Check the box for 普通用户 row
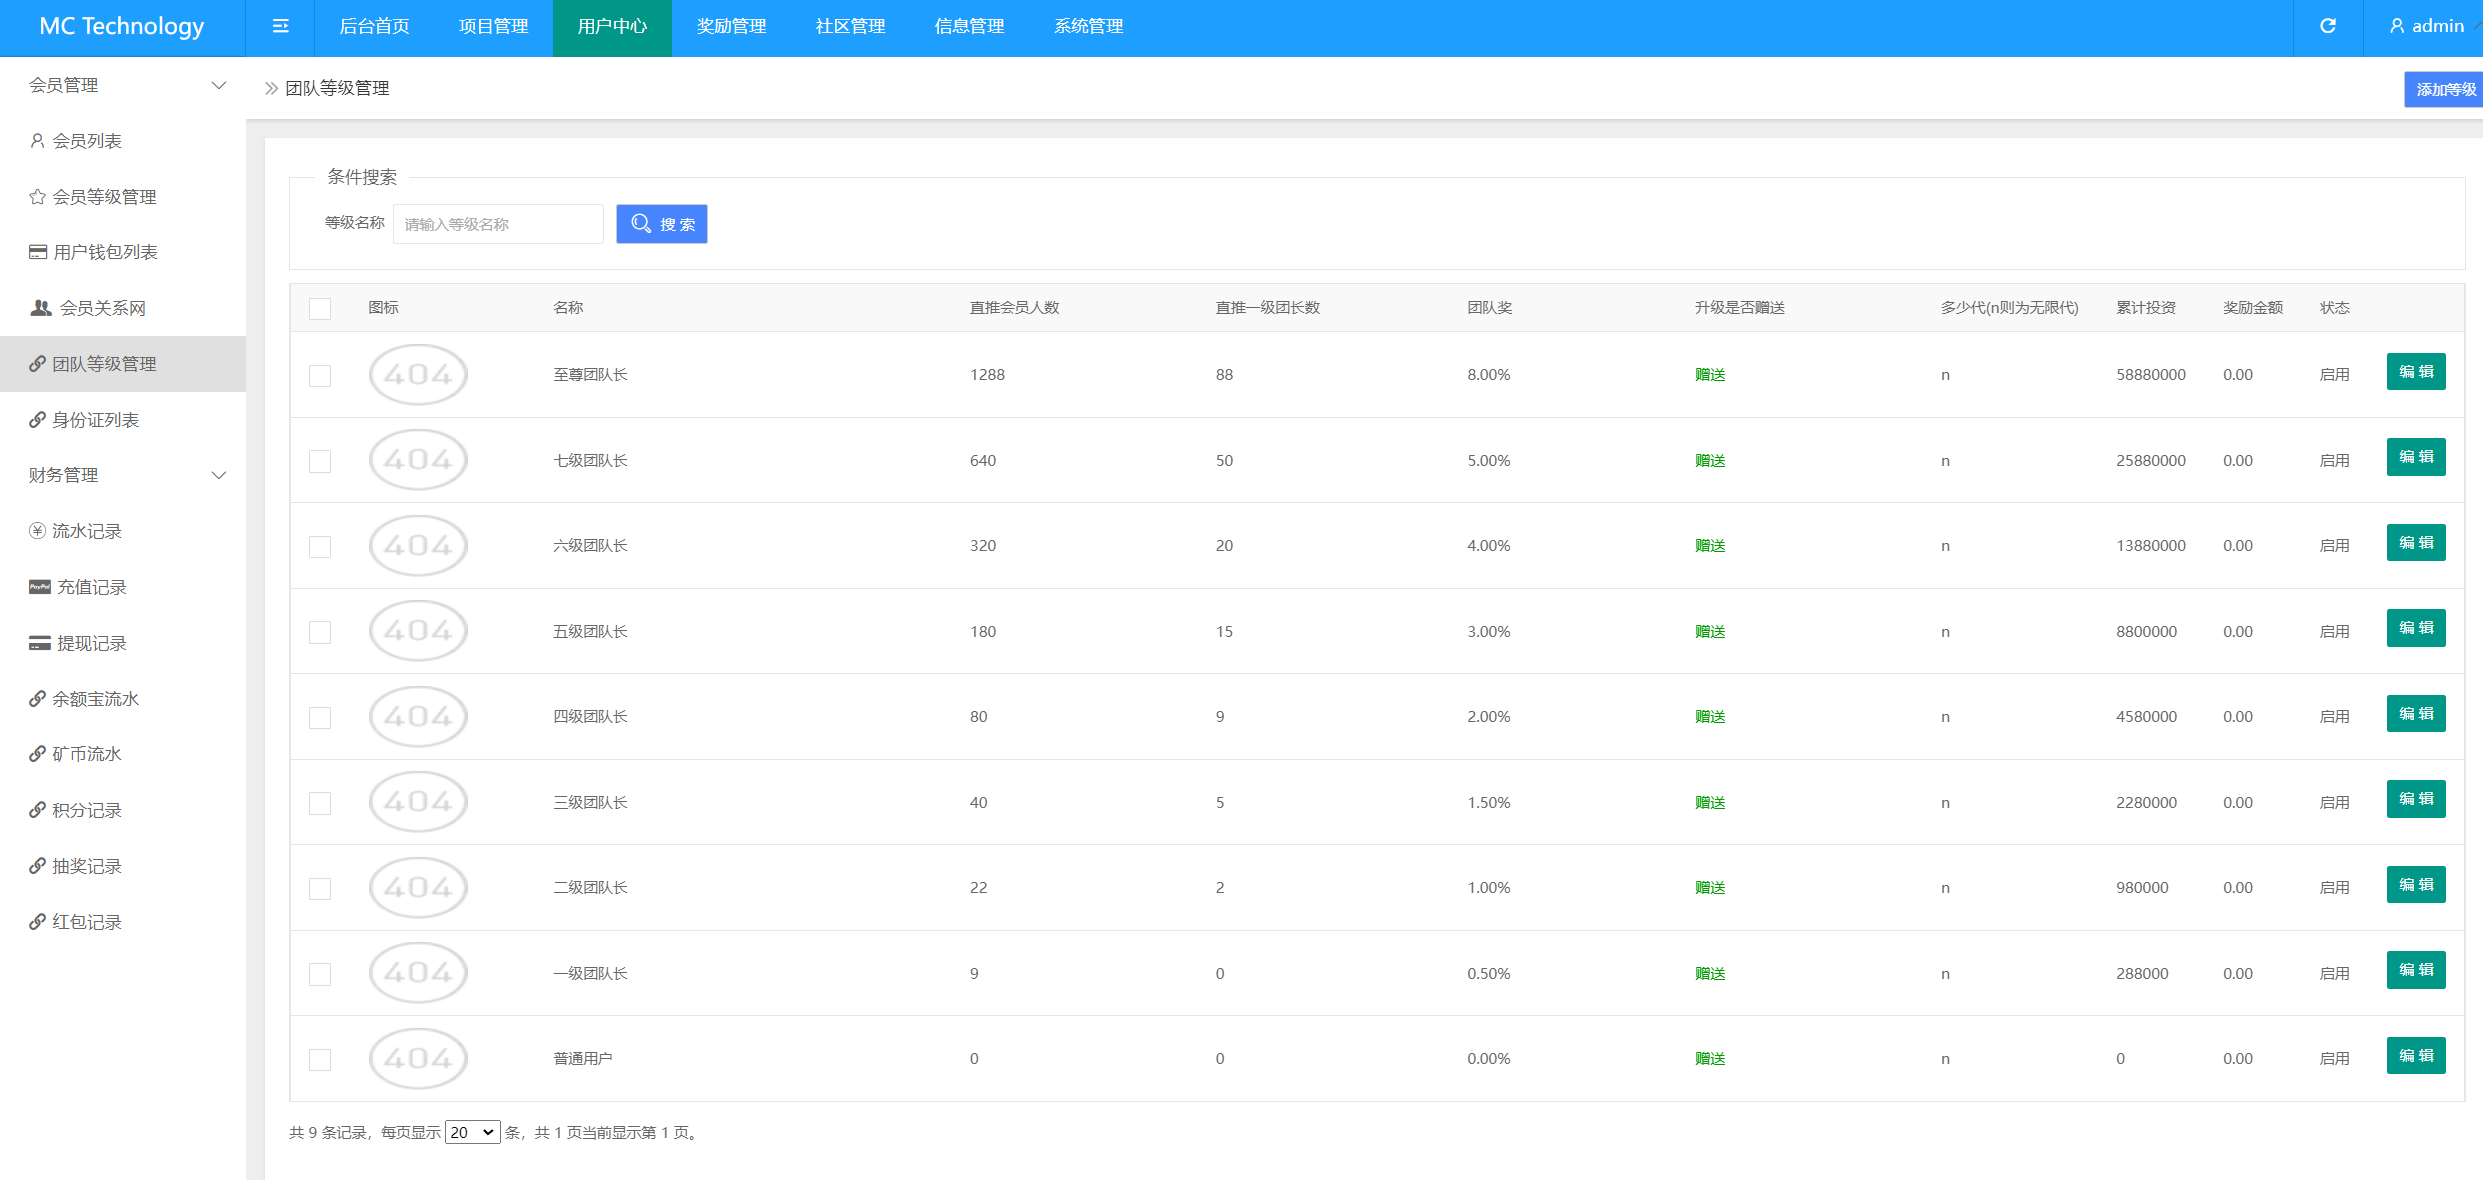The width and height of the screenshot is (2483, 1180). coord(320,1059)
